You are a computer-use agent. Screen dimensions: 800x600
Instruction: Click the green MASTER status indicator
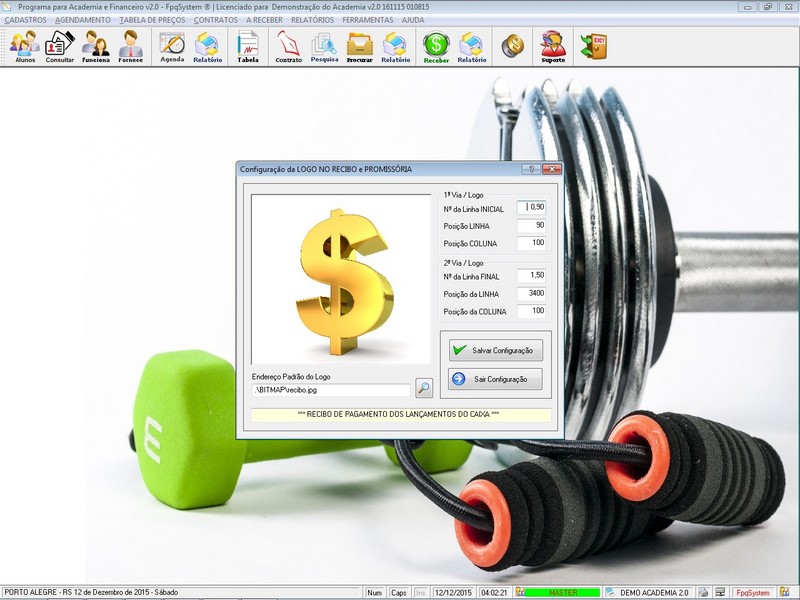562,592
